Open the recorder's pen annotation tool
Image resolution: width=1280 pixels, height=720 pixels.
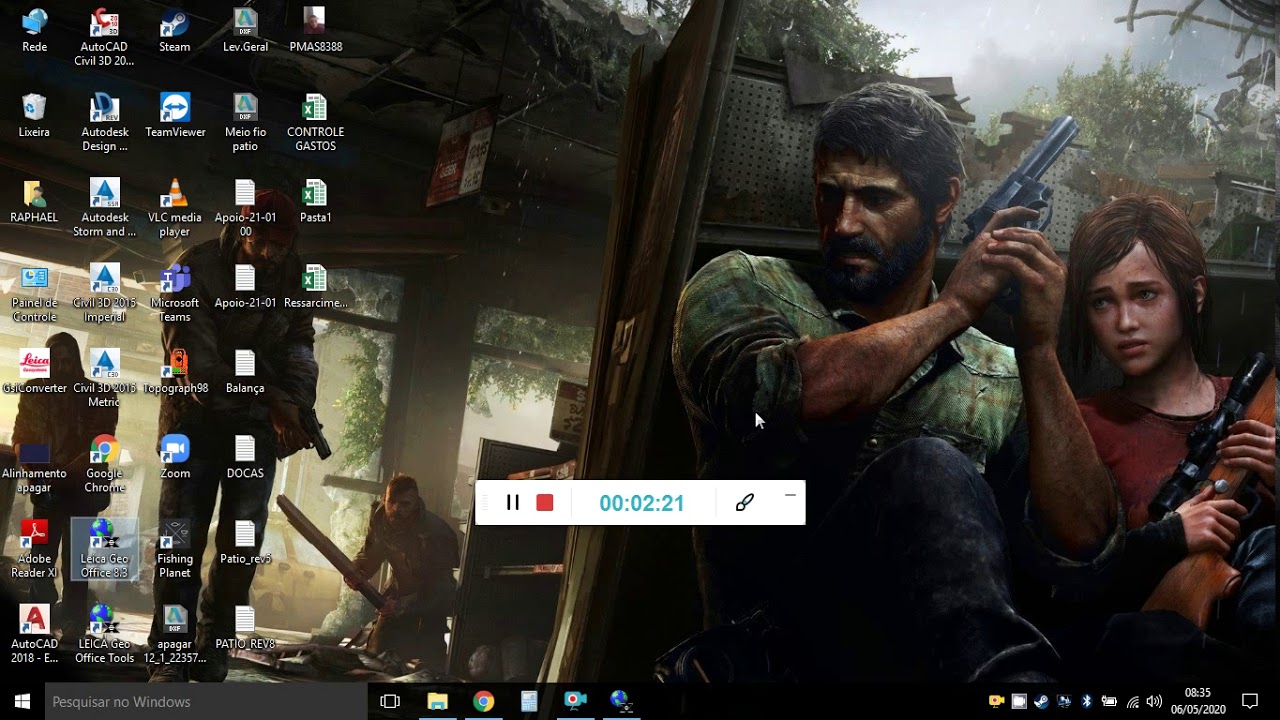click(x=744, y=503)
